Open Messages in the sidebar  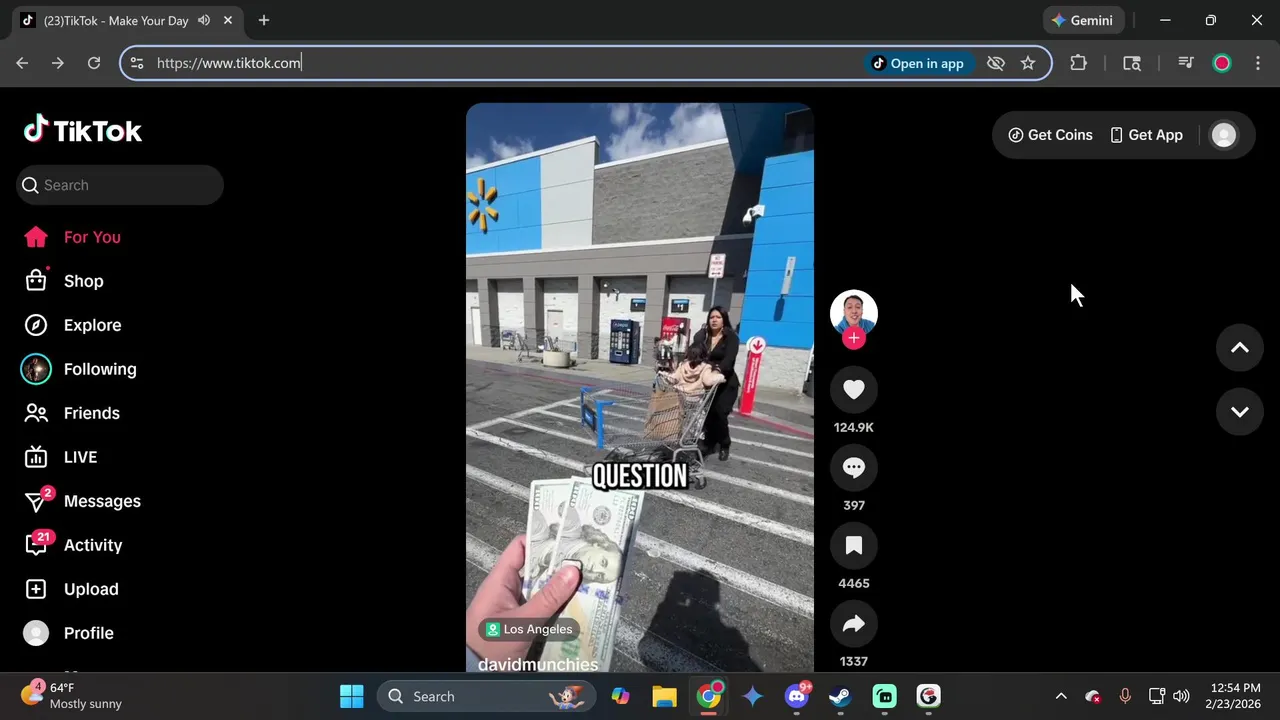point(82,501)
